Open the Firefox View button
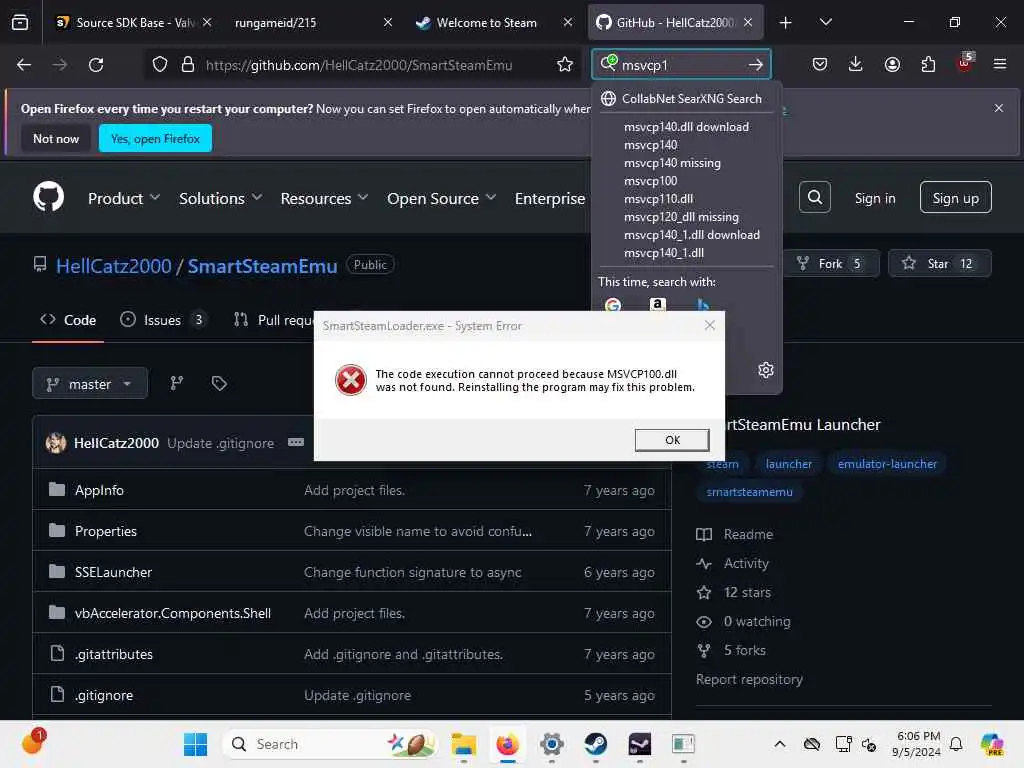Screen dimensions: 1024x768 tap(20, 22)
